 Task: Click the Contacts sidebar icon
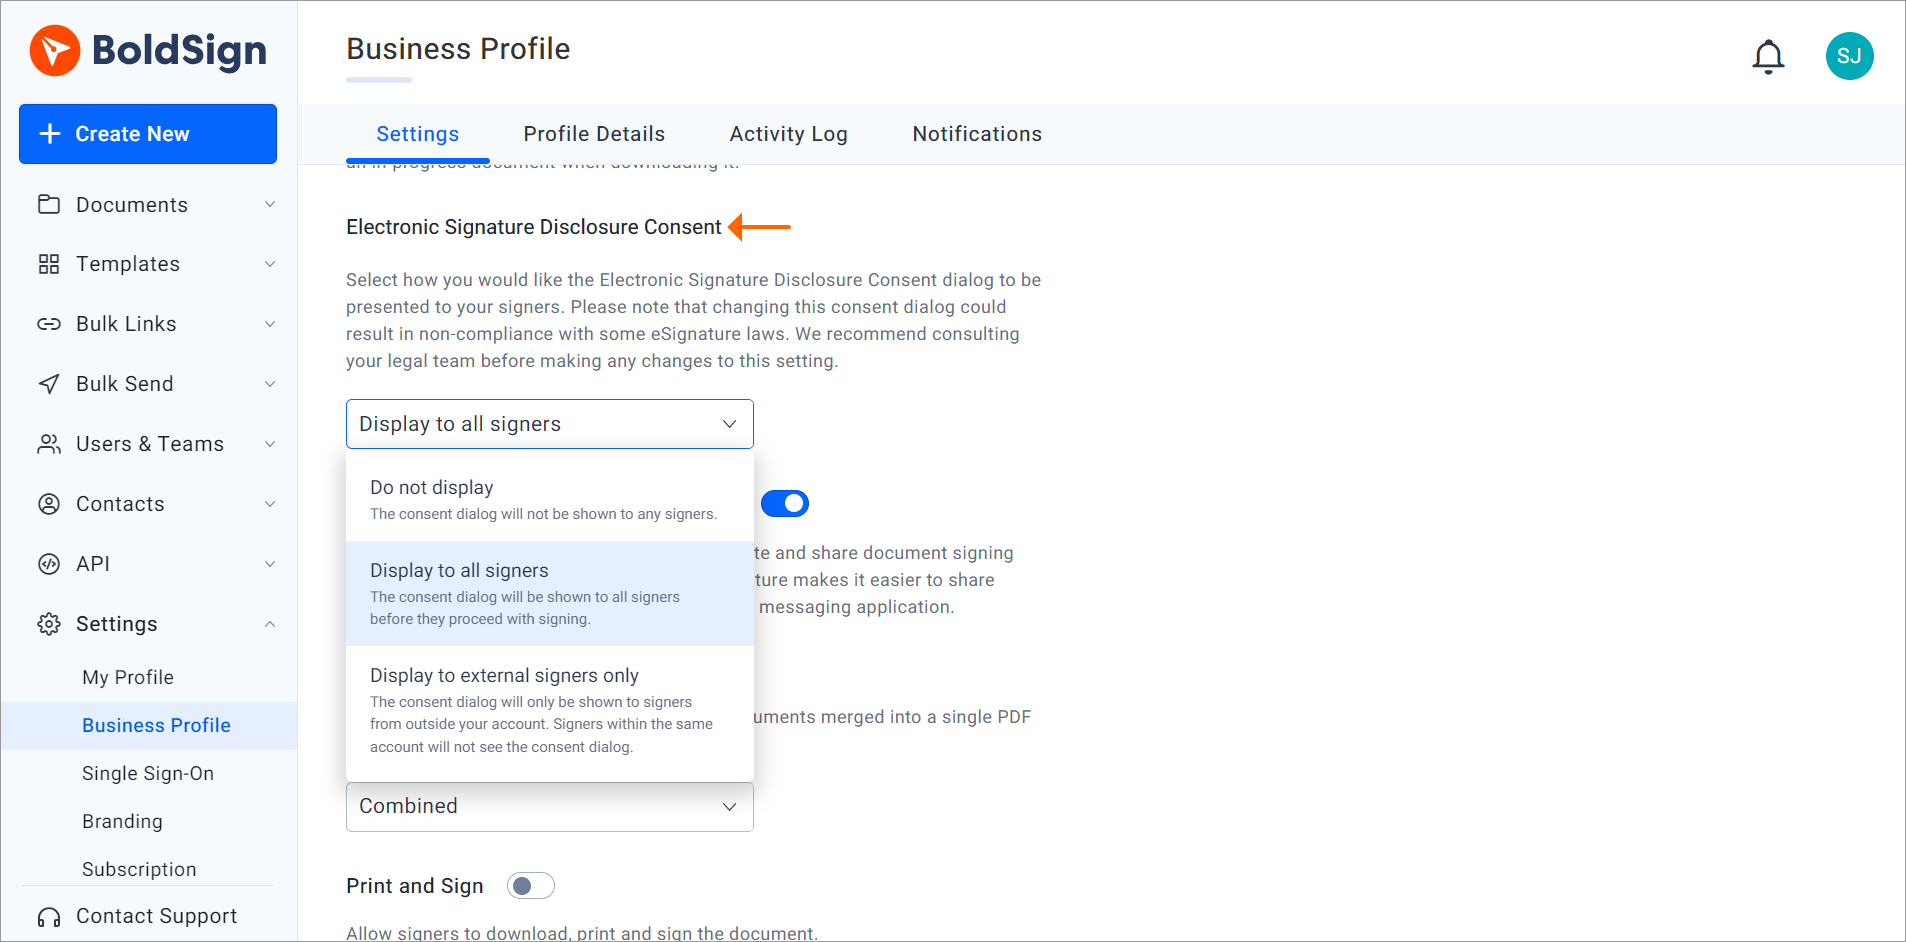[x=51, y=503]
